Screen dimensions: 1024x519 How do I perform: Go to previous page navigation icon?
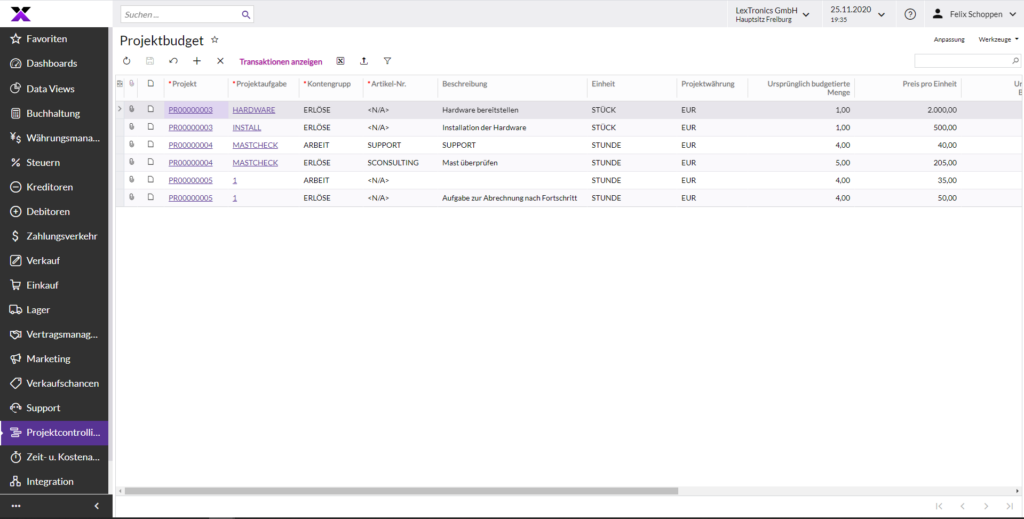[962, 506]
